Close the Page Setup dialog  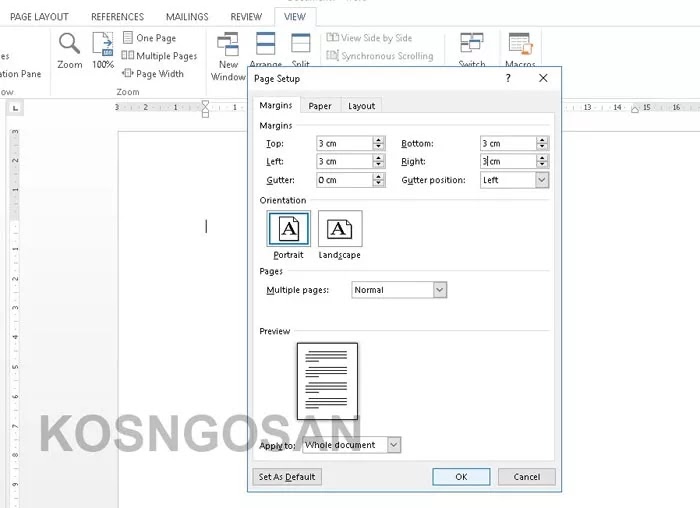click(x=543, y=78)
